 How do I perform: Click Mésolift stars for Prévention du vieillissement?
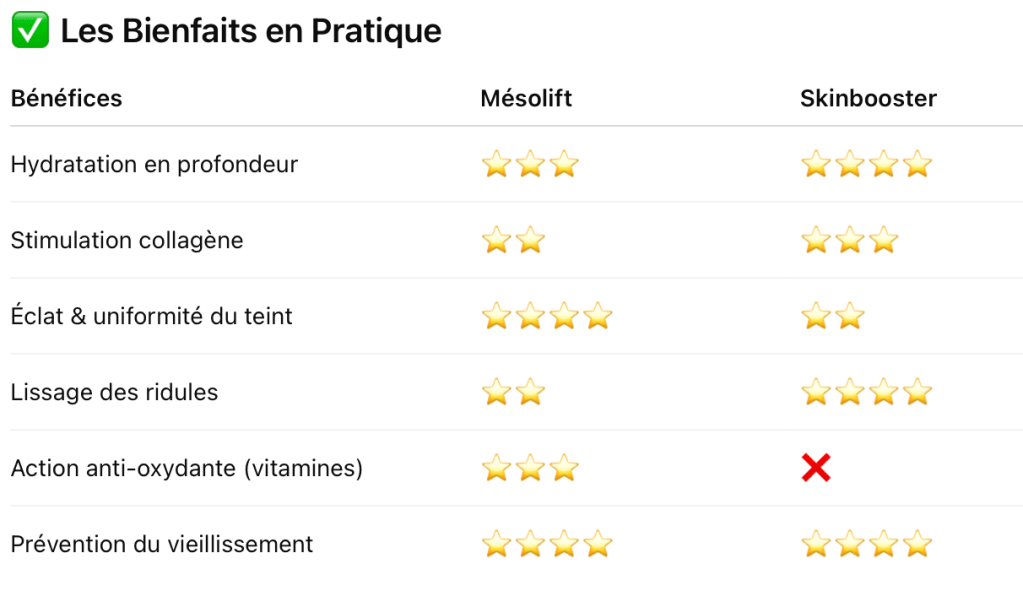click(x=546, y=544)
